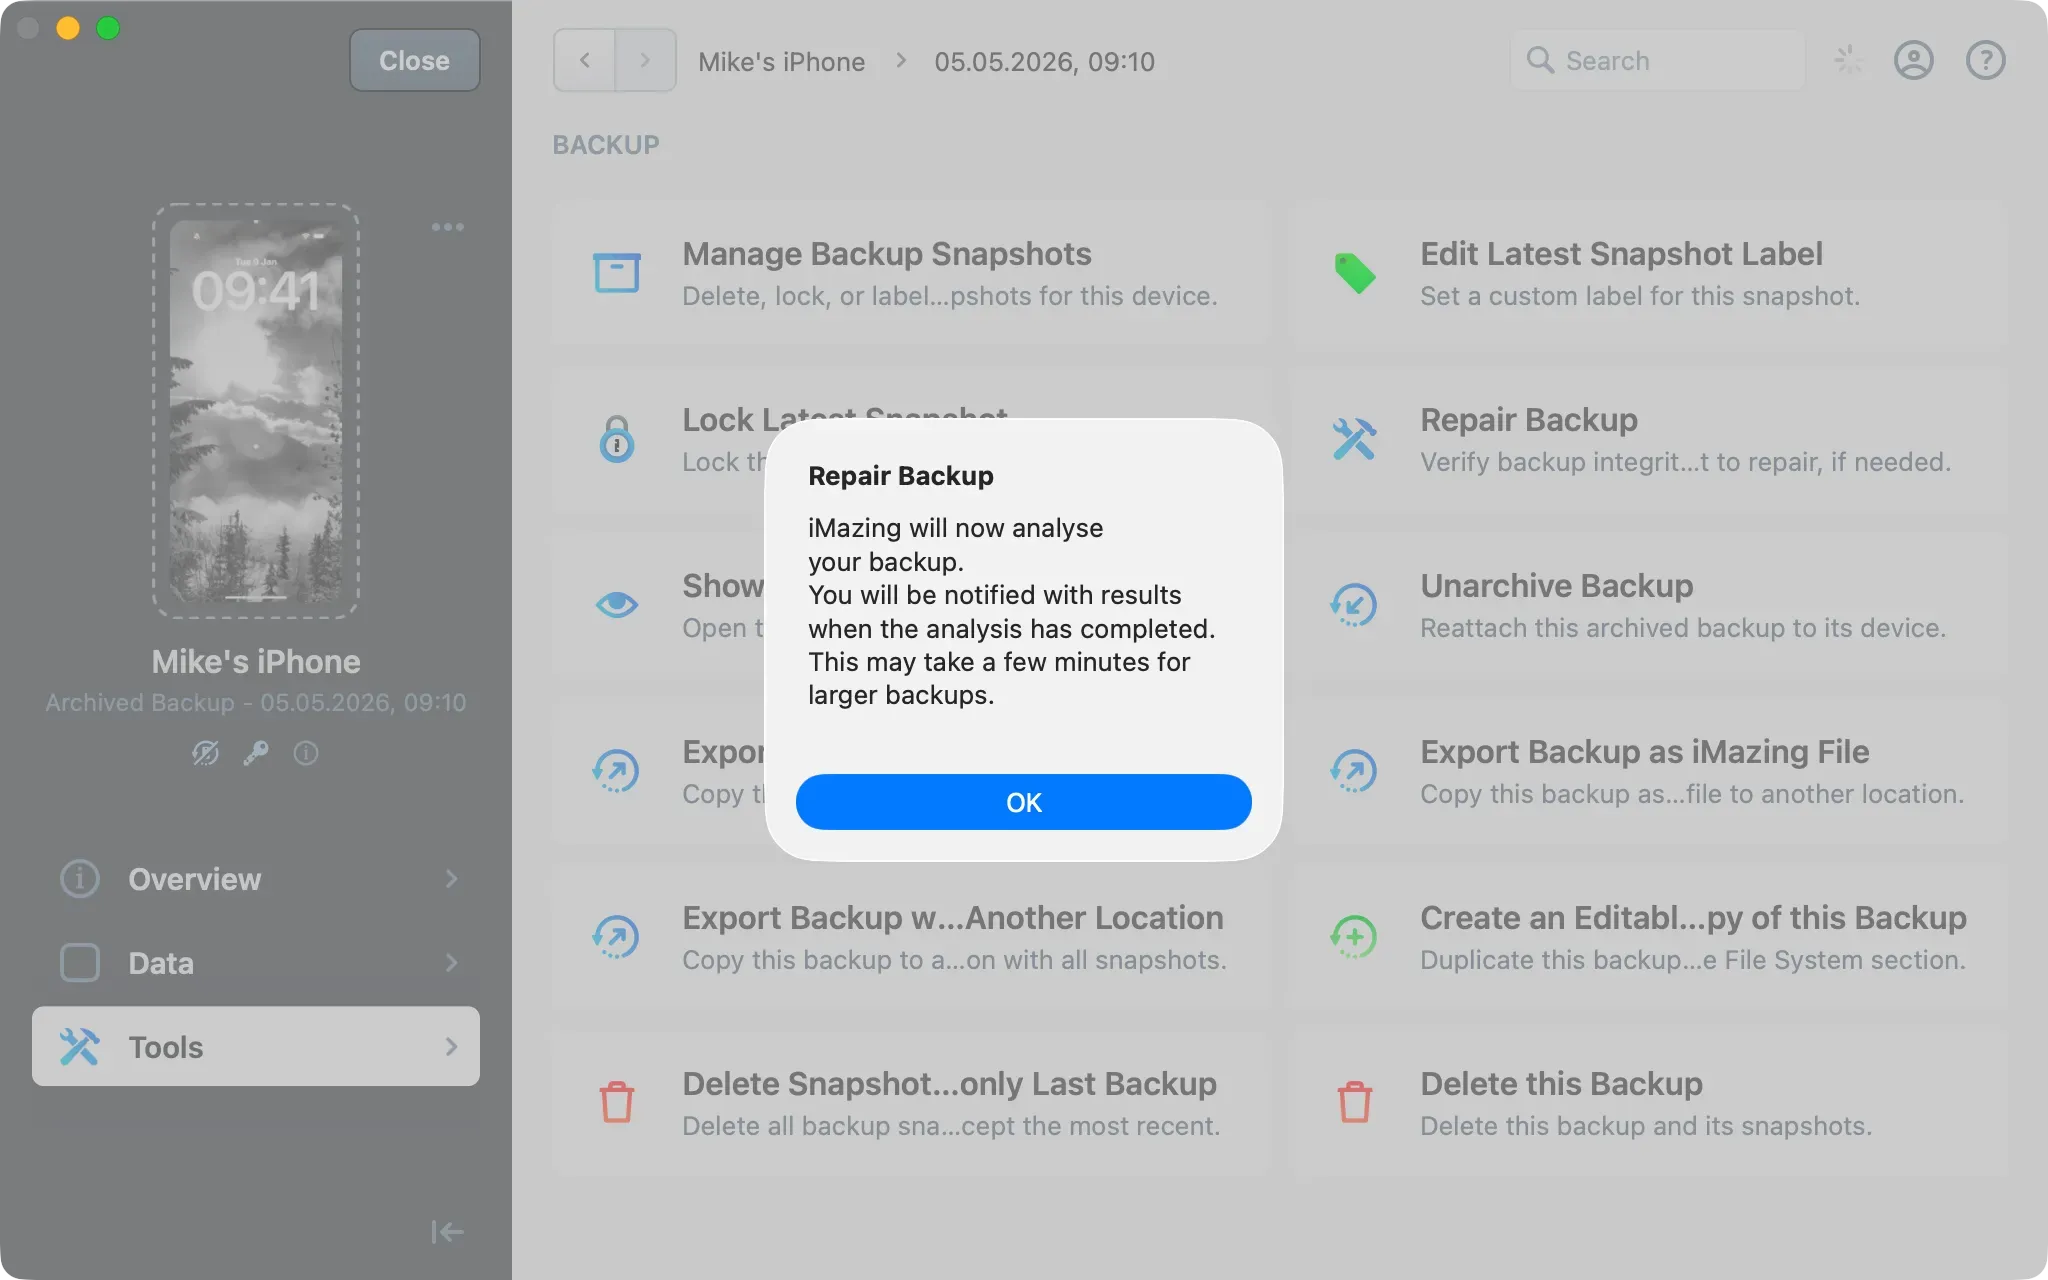Image resolution: width=2048 pixels, height=1280 pixels.
Task: Select Tools in the sidebar
Action: tap(256, 1047)
